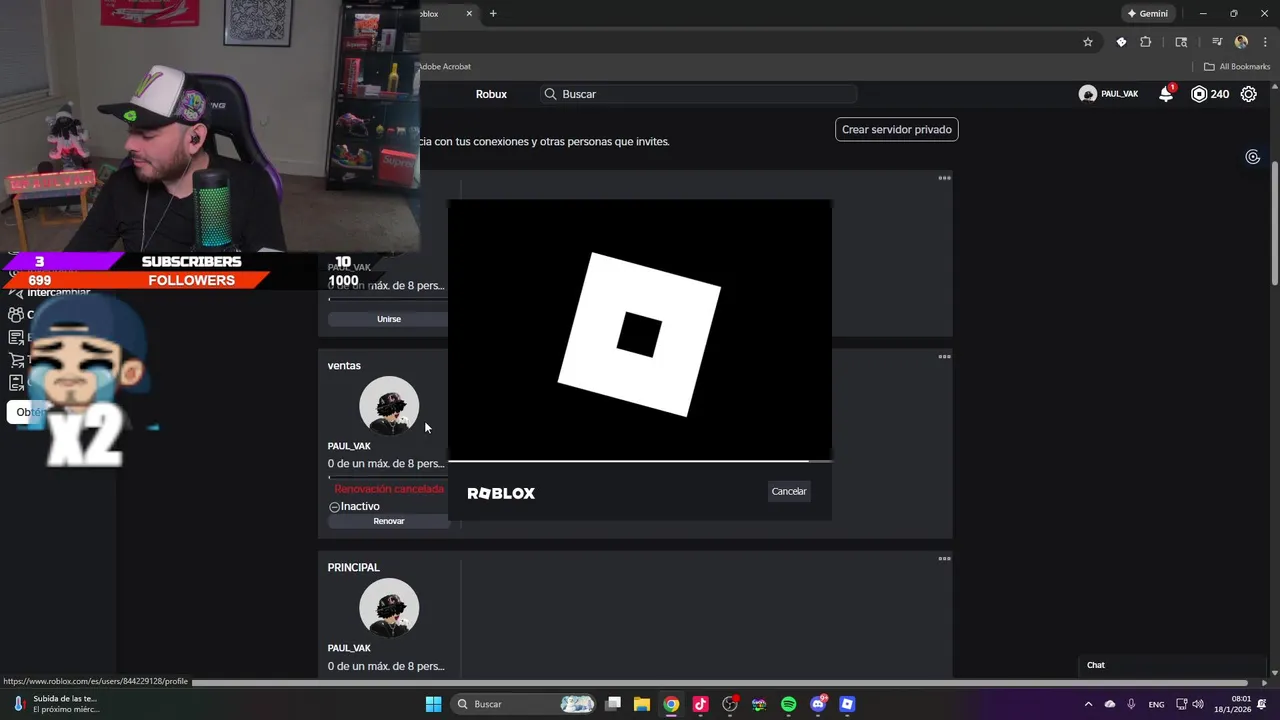Open Discord from taskbar
Screen dimensions: 1280x720
point(818,704)
